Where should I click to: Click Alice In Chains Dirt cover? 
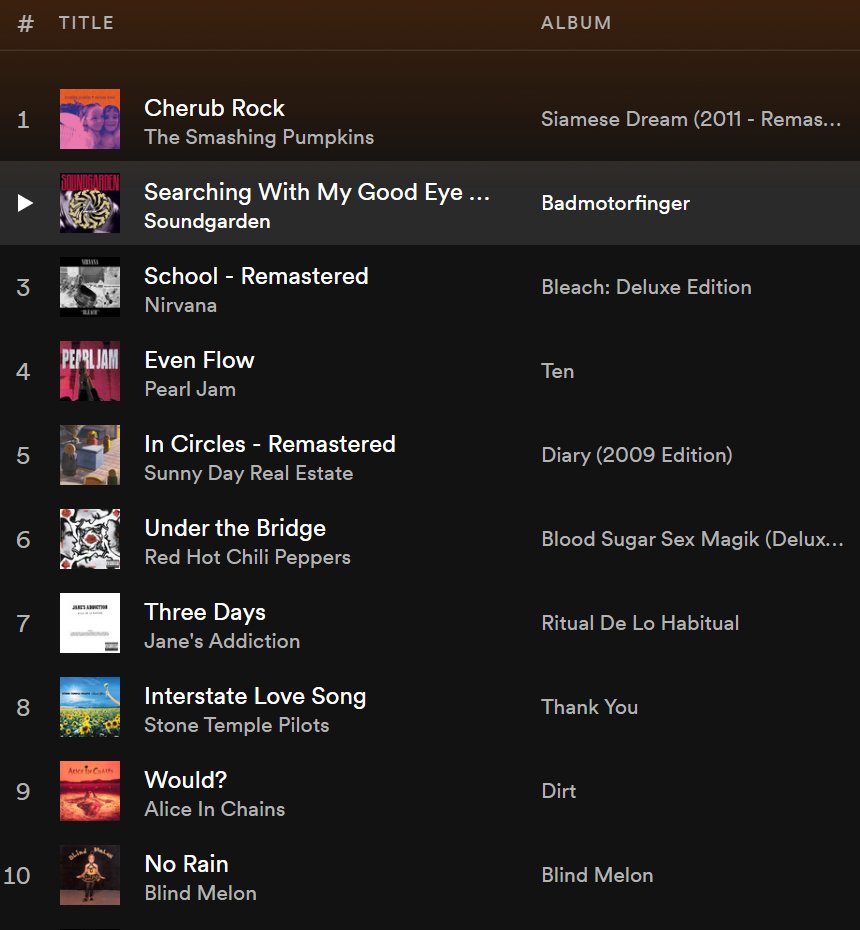pos(90,791)
